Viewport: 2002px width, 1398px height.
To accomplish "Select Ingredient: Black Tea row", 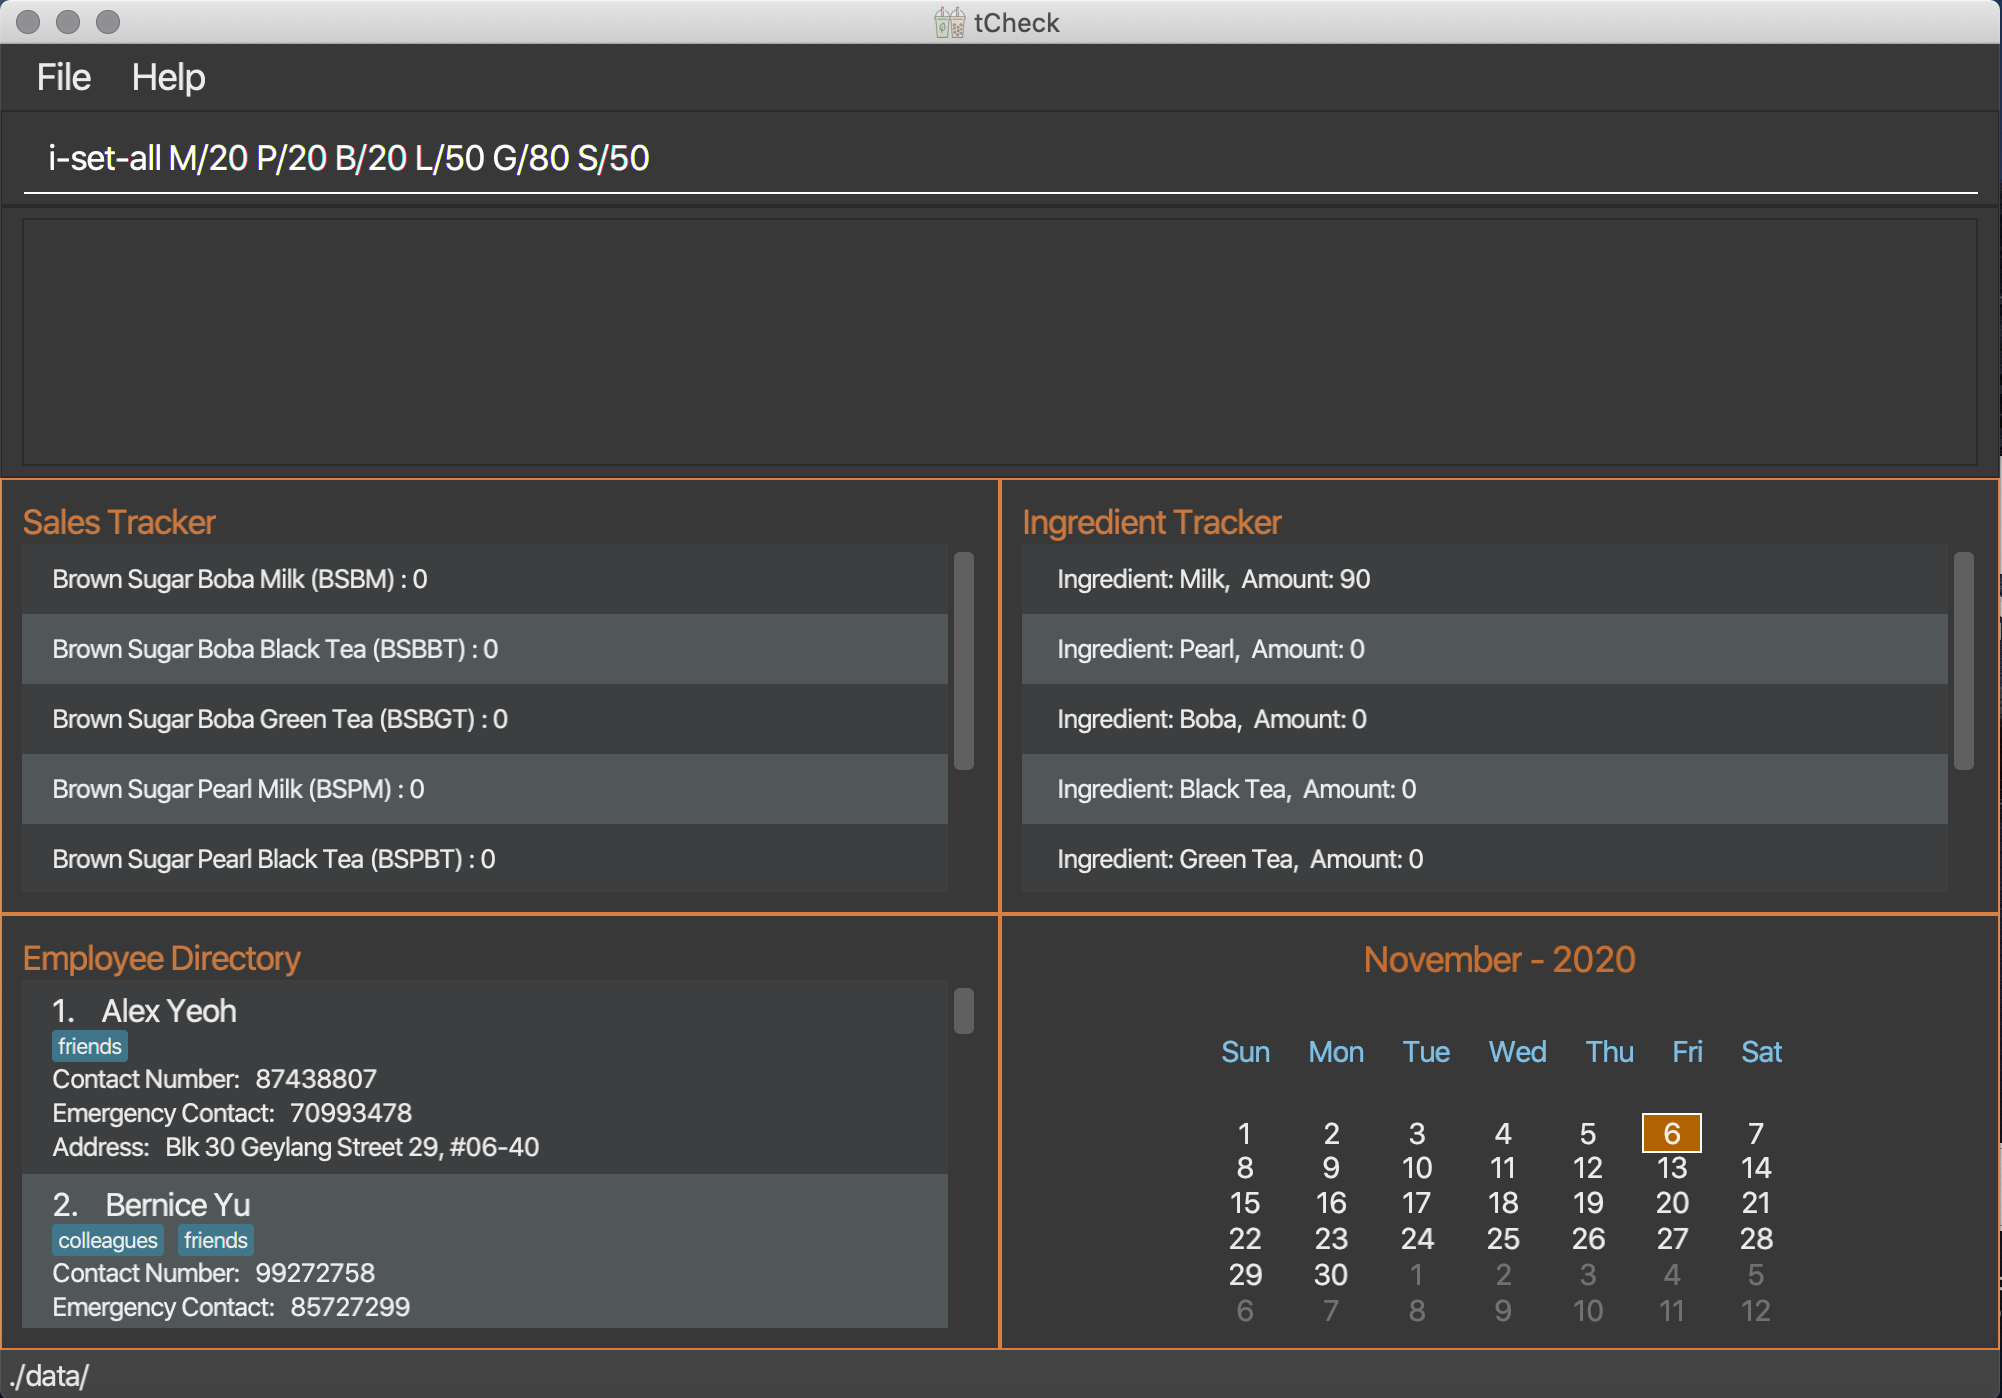I will pos(1485,789).
